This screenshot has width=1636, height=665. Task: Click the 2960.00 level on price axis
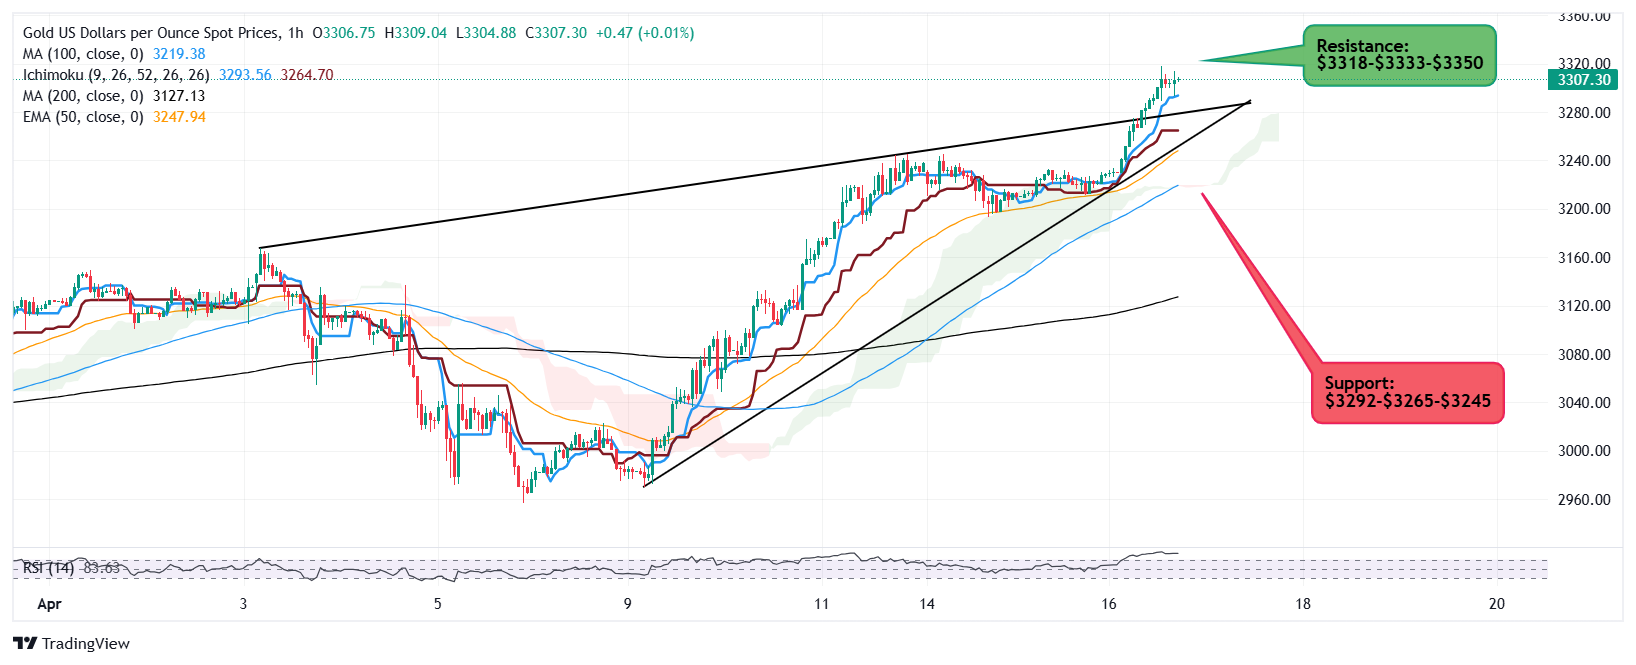pyautogui.click(x=1584, y=500)
